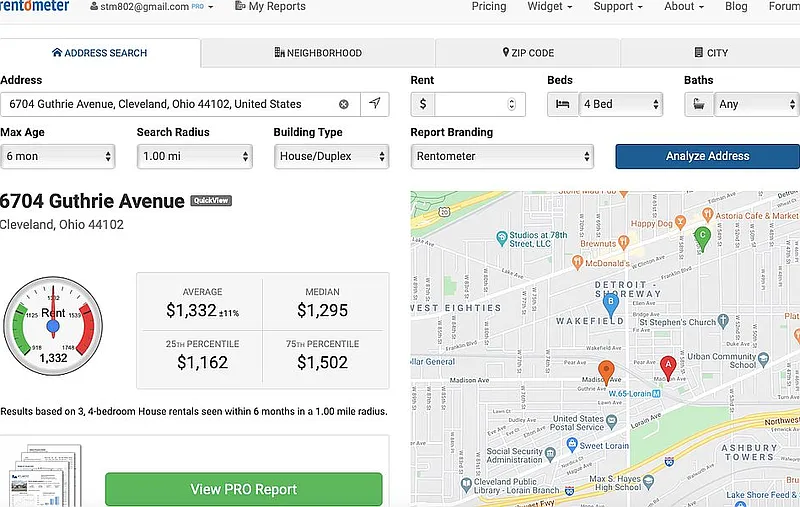The width and height of the screenshot is (800, 507).
Task: Expand the Max Age dropdown
Action: tap(58, 157)
